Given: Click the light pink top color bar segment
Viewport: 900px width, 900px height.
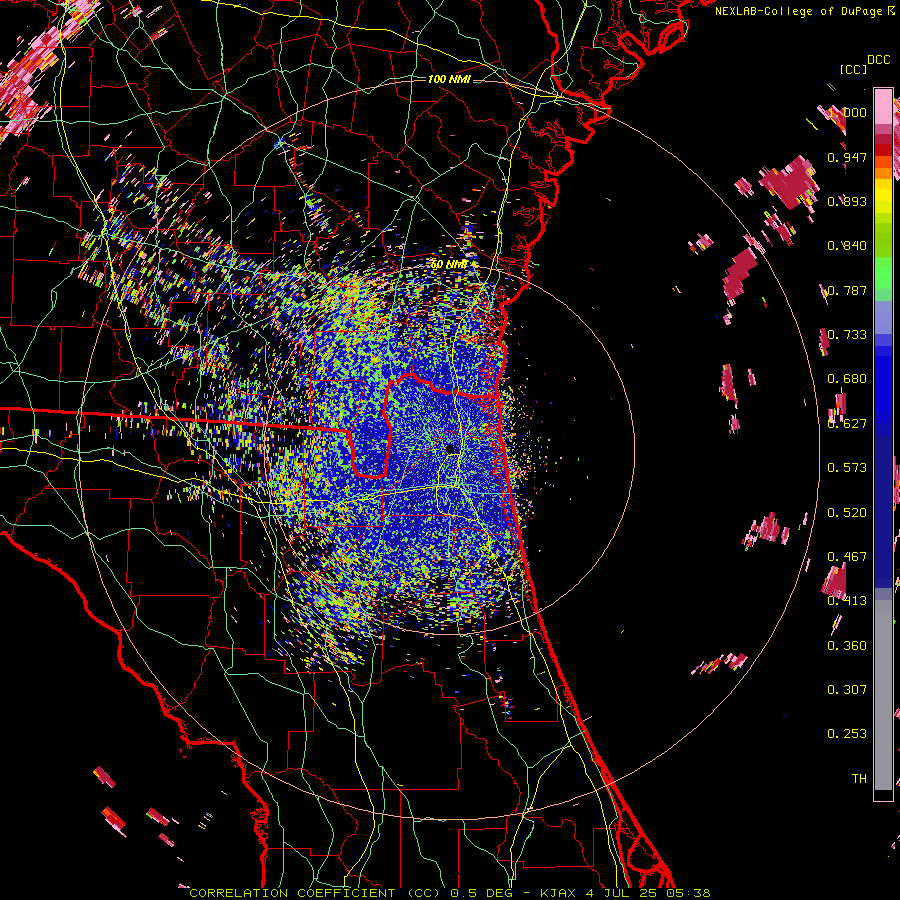Looking at the screenshot, I should tap(883, 106).
